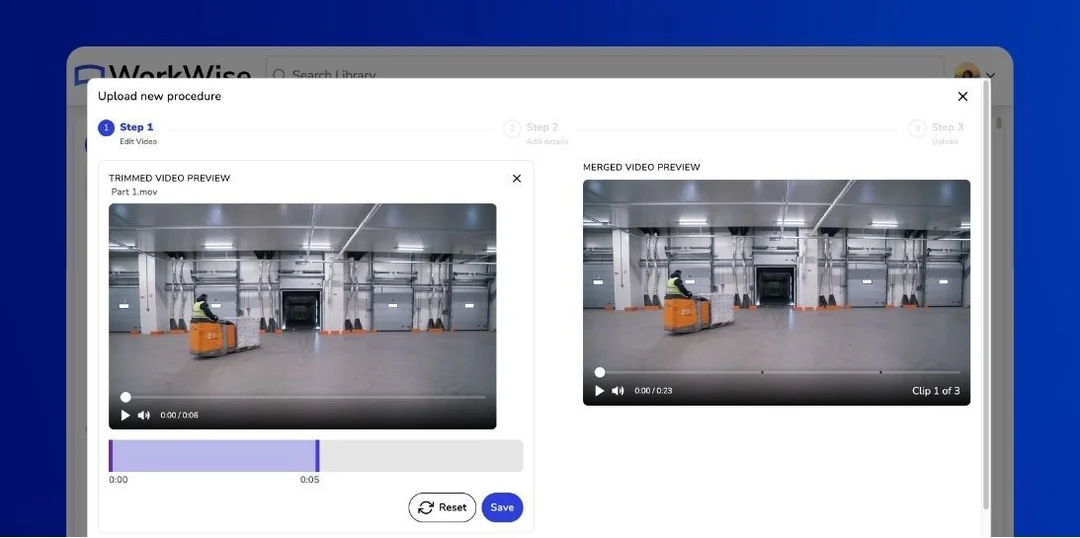Mute the trimmed video preview audio
The height and width of the screenshot is (538, 1080).
pyautogui.click(x=144, y=415)
